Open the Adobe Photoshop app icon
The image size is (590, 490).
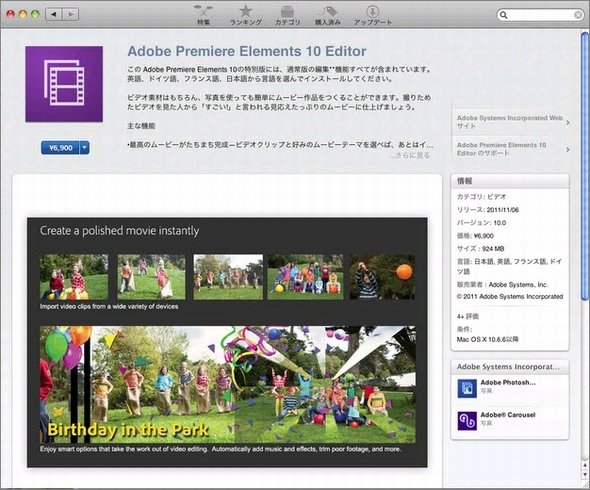[467, 388]
